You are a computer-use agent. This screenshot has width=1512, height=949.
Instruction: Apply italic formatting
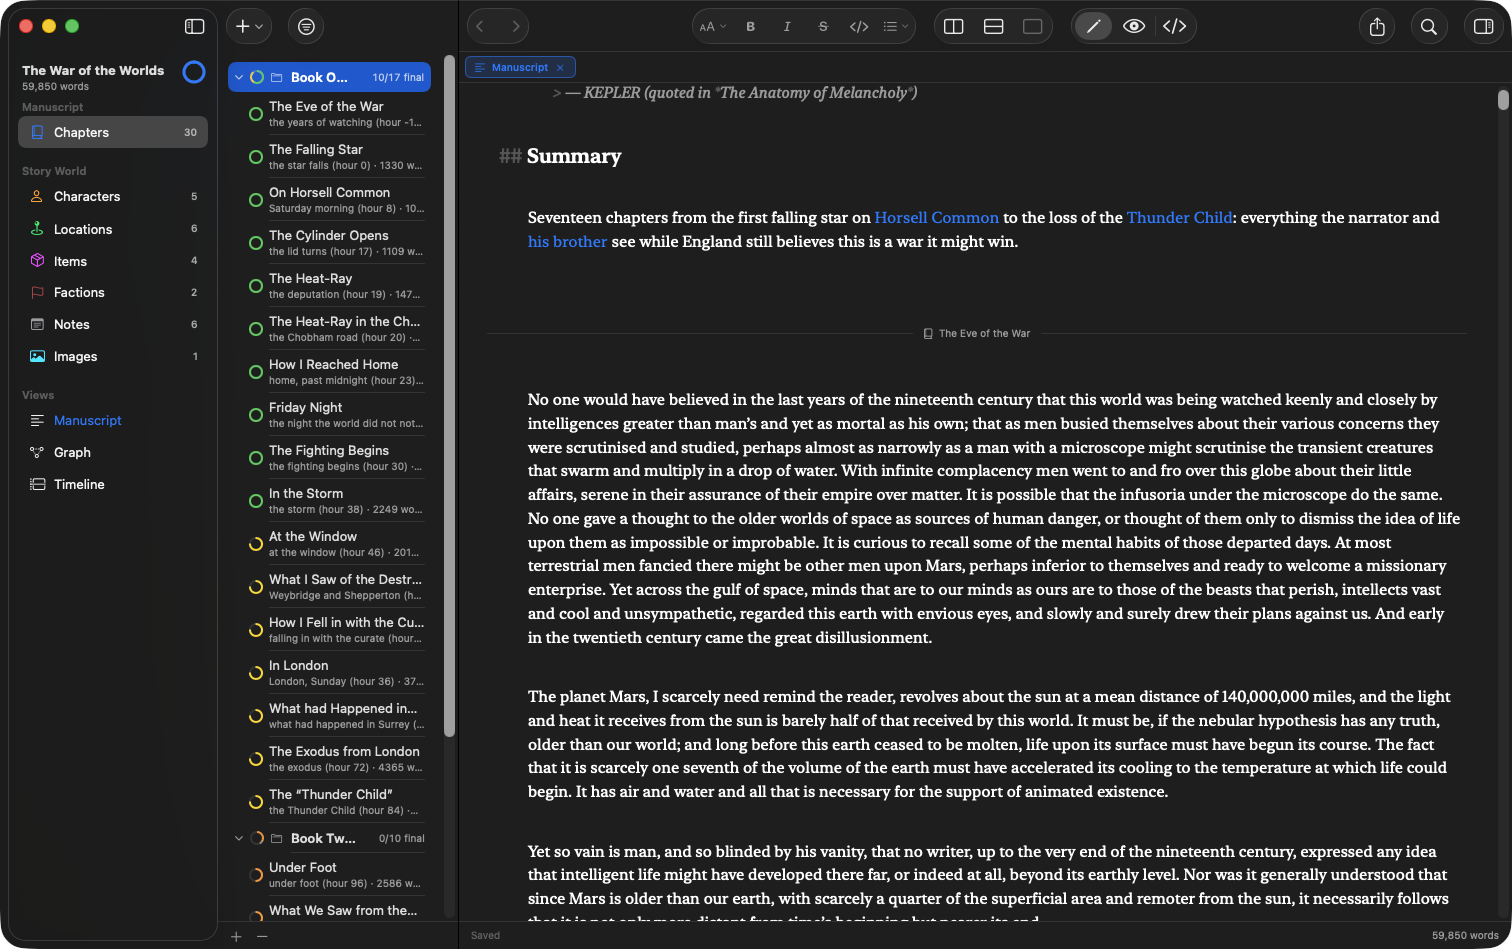click(x=787, y=27)
